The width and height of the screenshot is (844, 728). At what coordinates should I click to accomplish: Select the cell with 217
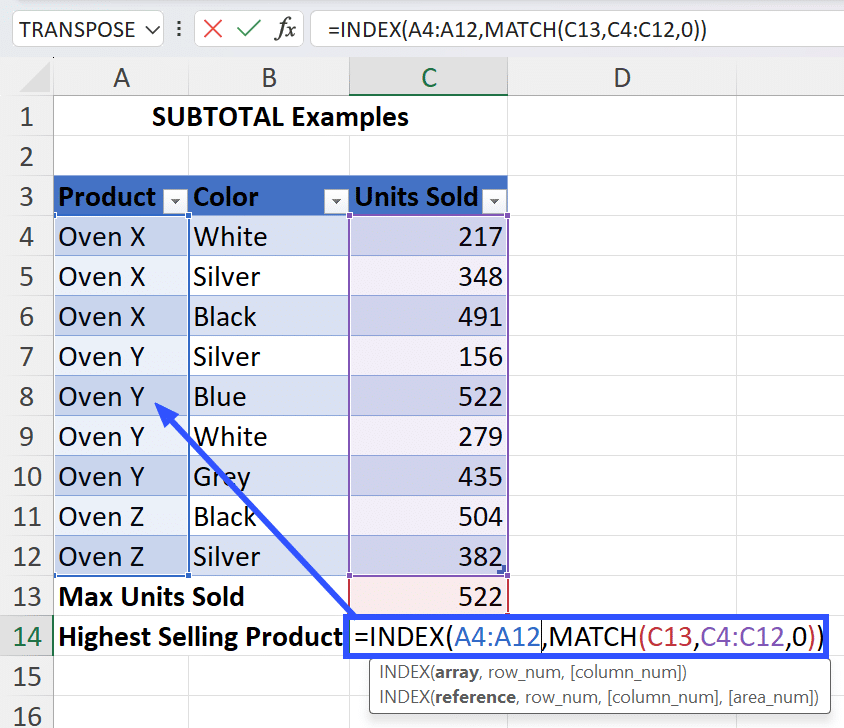pos(428,237)
